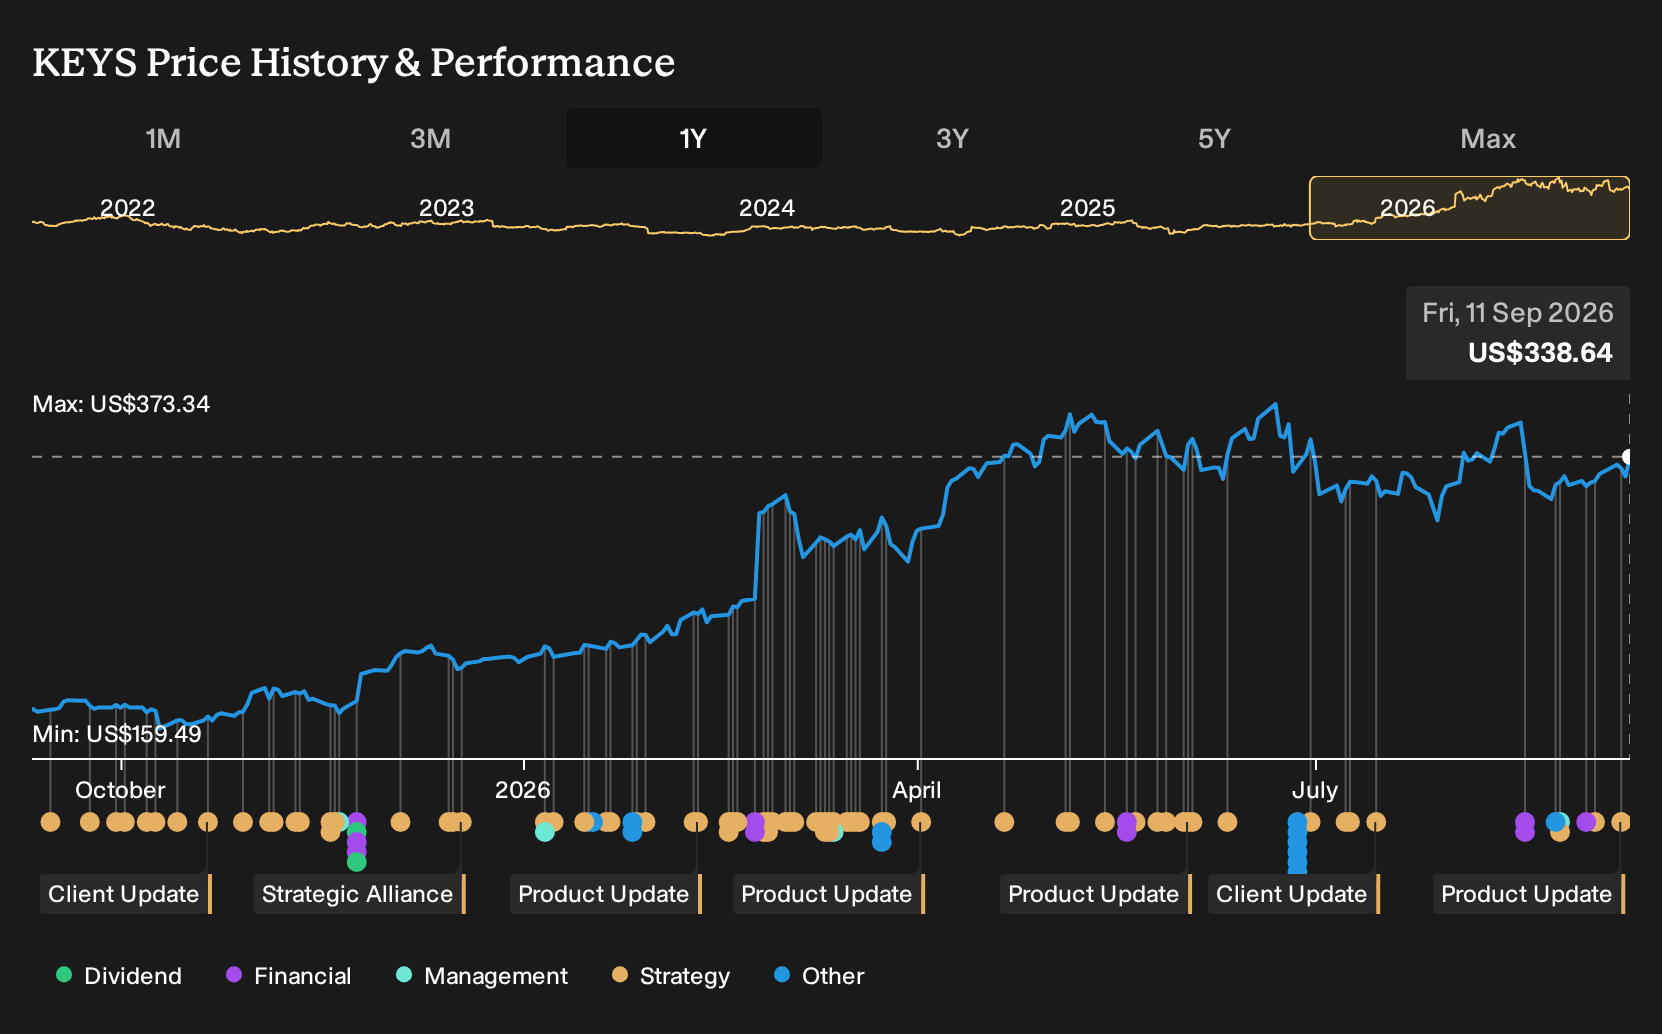Click the highlighted 2026 range selector in overview
Screen dimensions: 1662x1034
1469,208
